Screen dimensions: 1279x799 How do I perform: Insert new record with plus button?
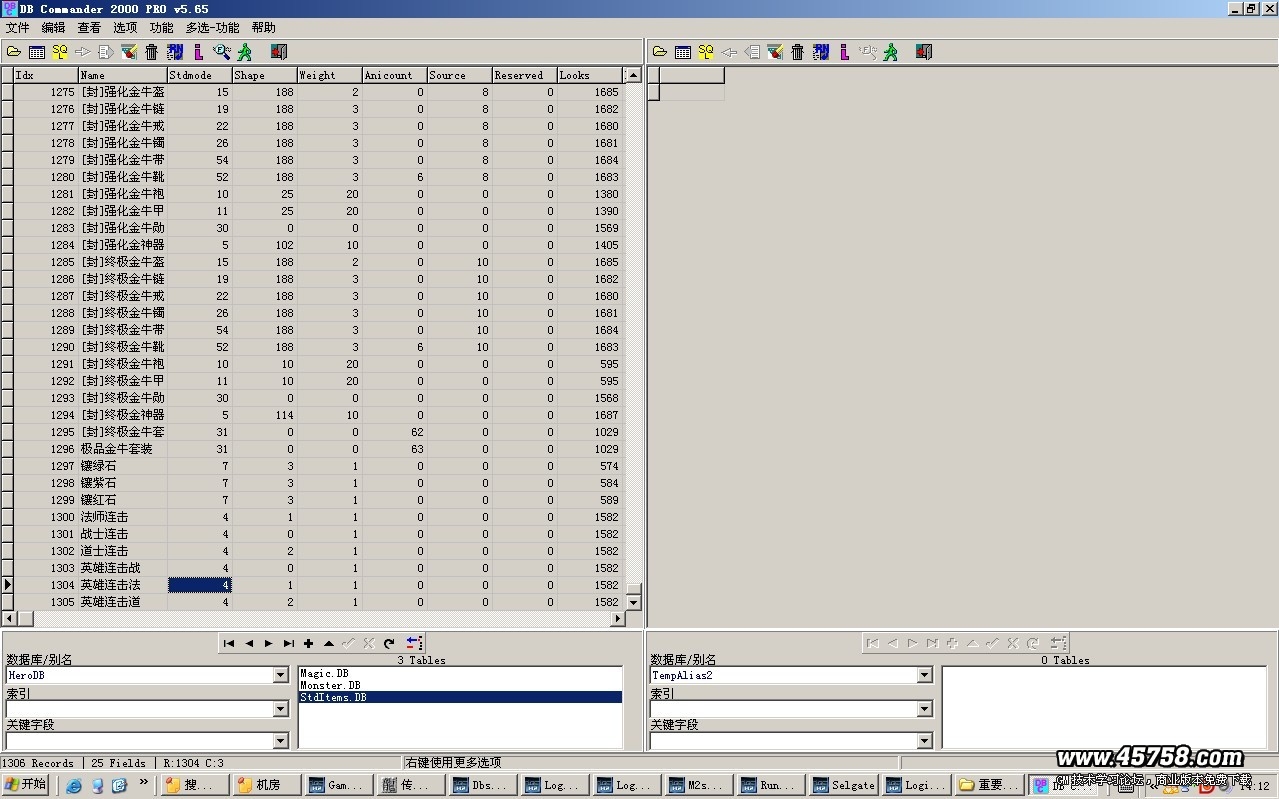pos(309,644)
